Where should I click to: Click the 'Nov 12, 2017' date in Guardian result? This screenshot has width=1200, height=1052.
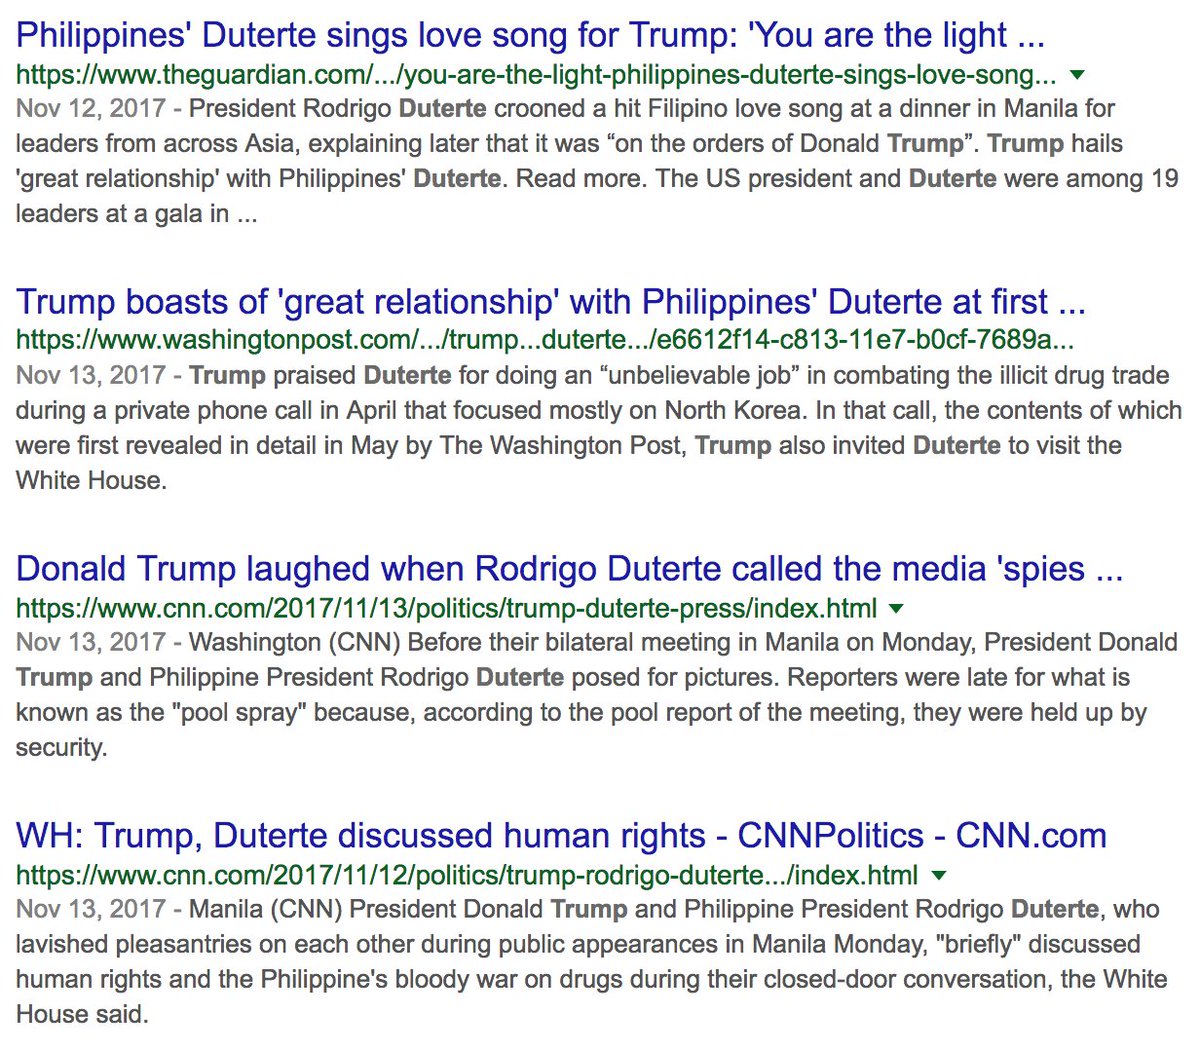pos(91,109)
